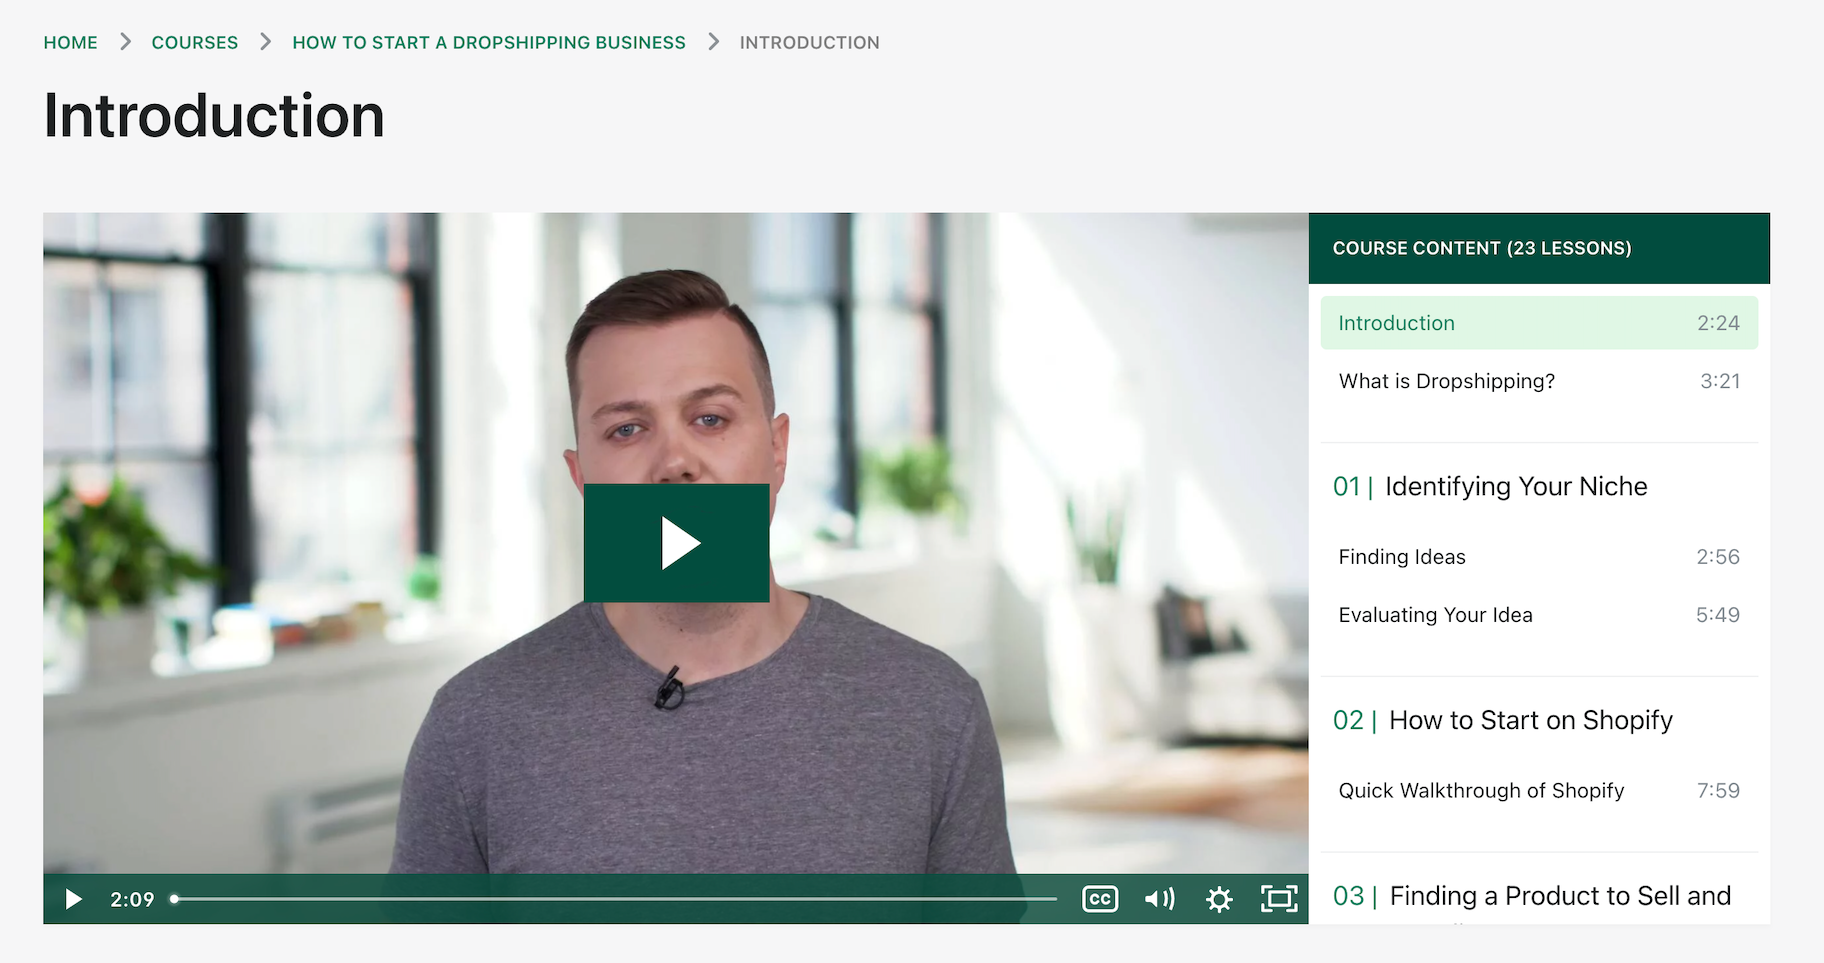
Task: Open How to Start a Dropshipping Business breadcrumb
Action: point(489,42)
